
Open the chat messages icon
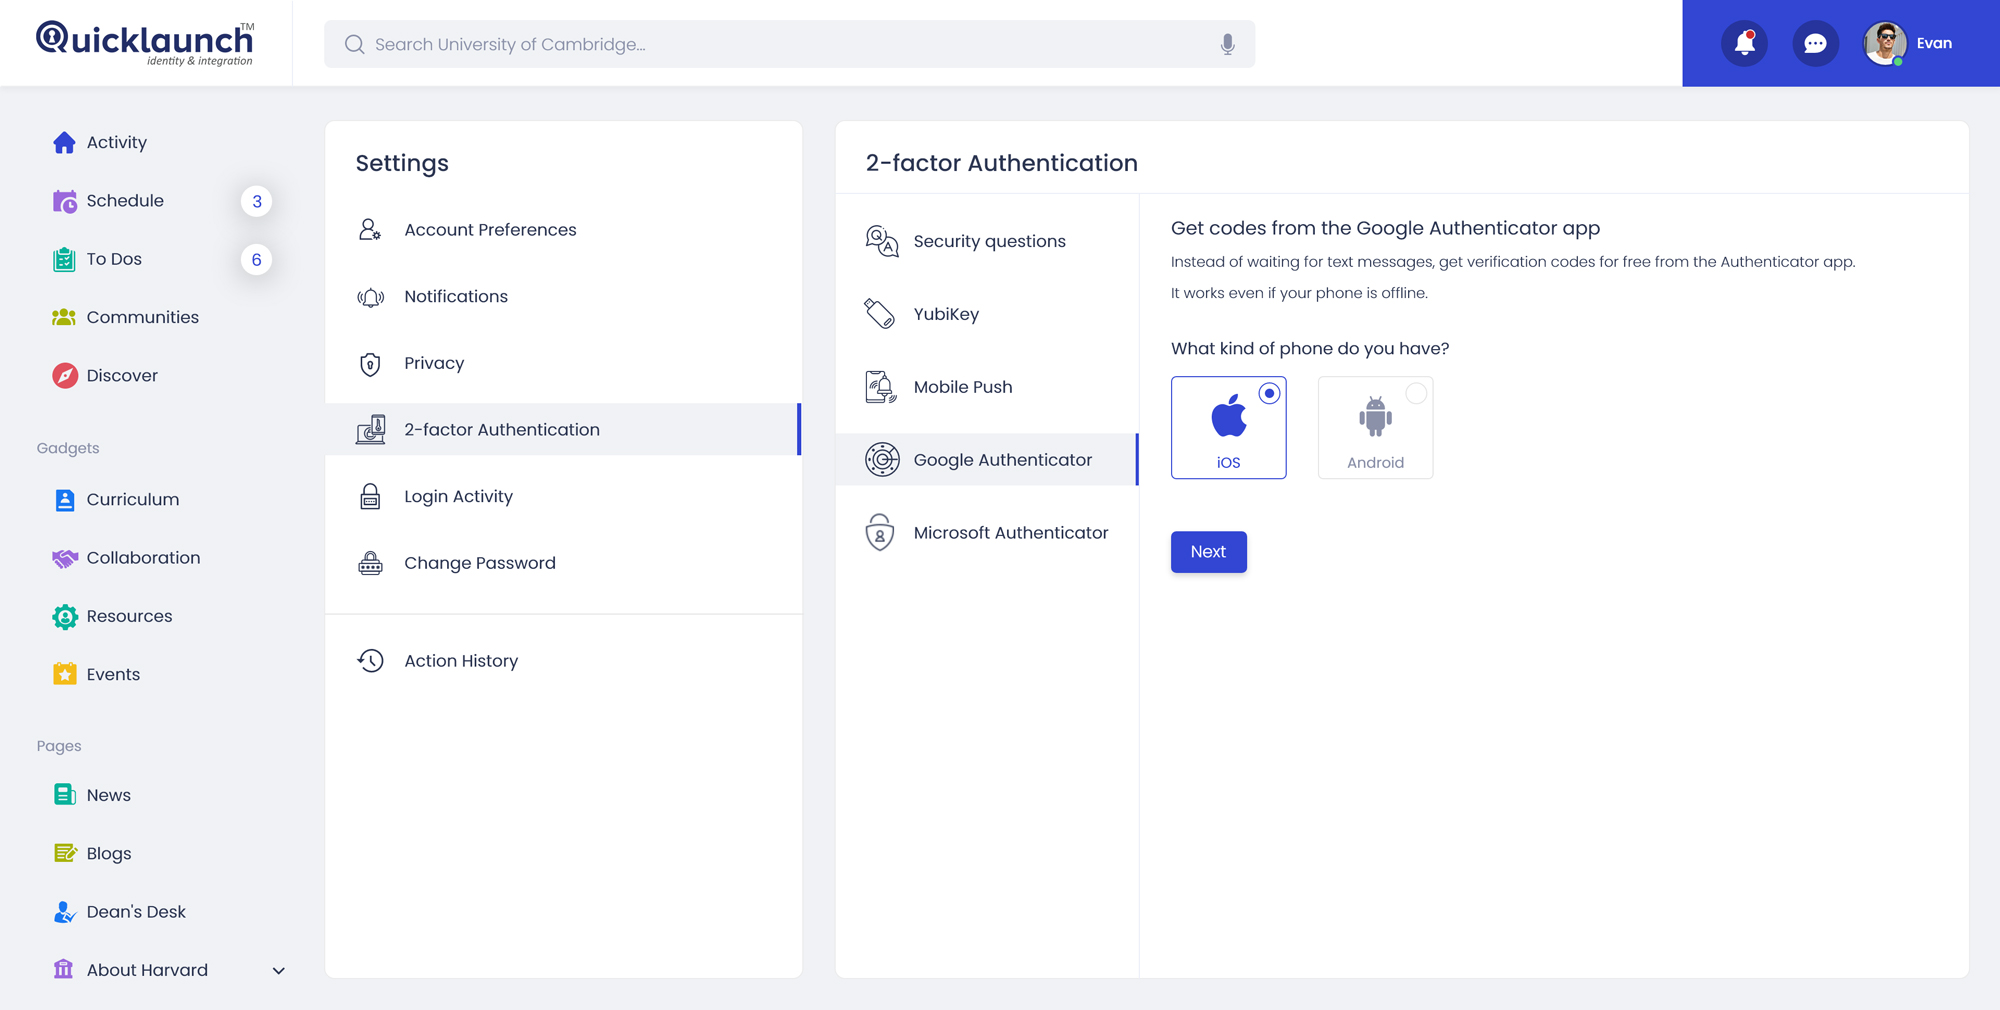coord(1815,43)
